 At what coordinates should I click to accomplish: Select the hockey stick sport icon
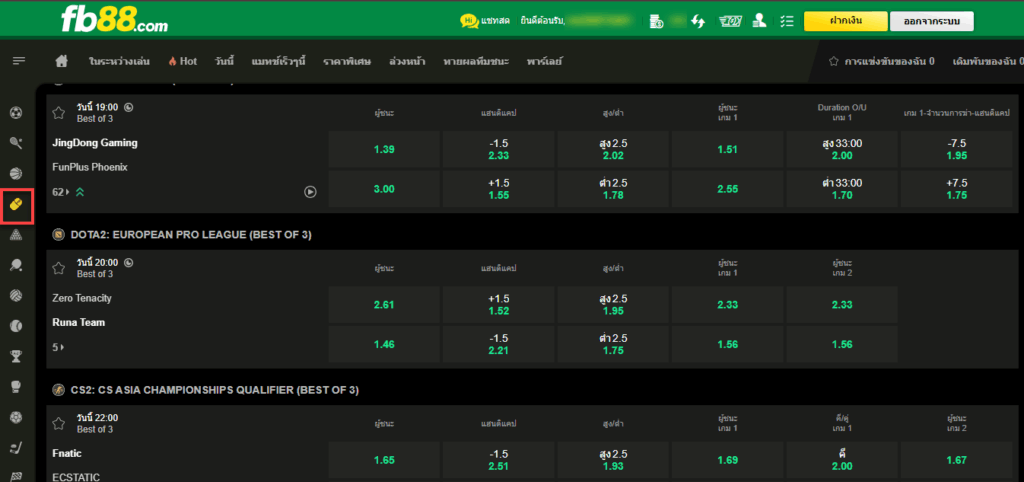[x=16, y=447]
